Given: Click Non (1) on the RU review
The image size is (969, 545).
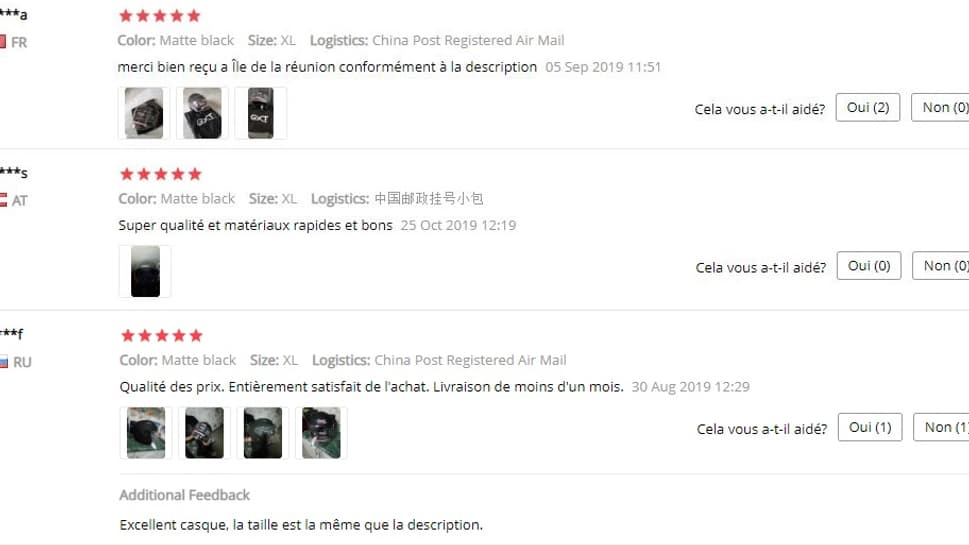Looking at the screenshot, I should pyautogui.click(x=942, y=427).
